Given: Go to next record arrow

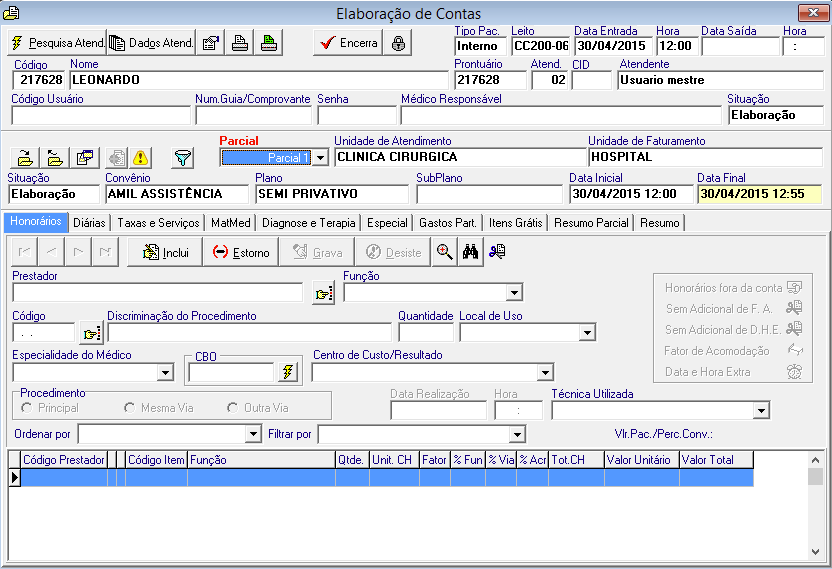Looking at the screenshot, I should 79,252.
